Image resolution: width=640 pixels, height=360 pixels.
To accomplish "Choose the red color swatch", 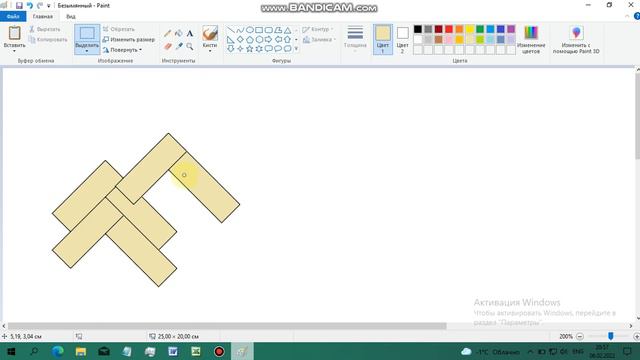I will point(449,29).
